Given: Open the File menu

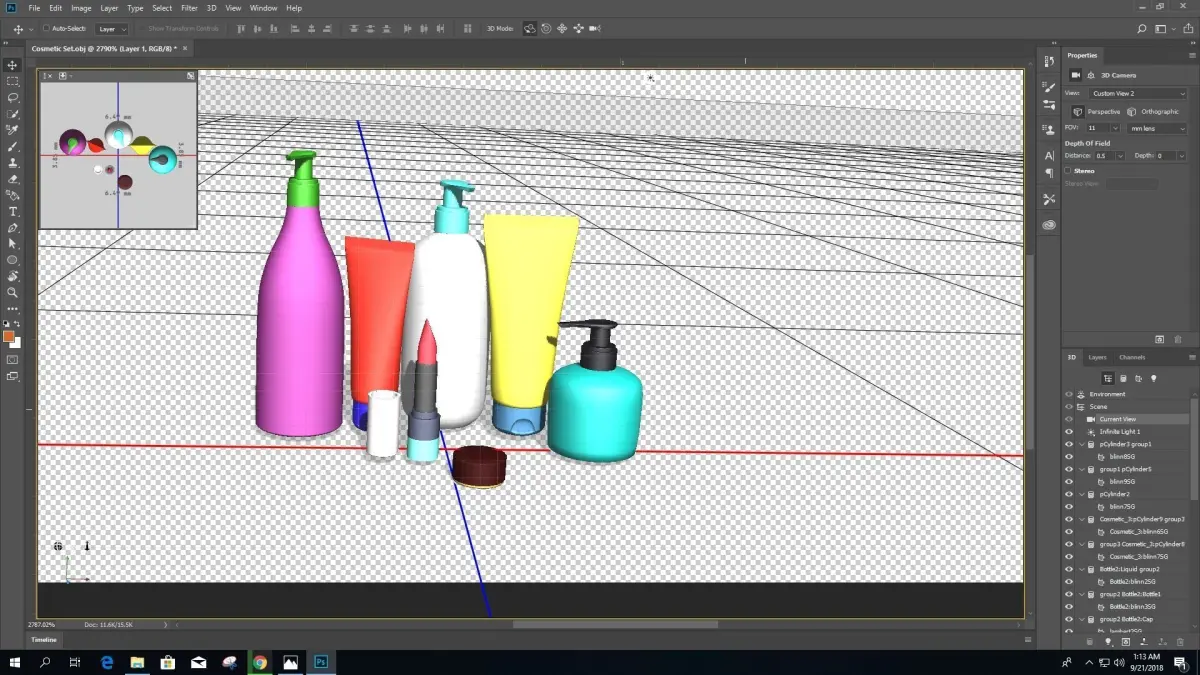Looking at the screenshot, I should (35, 8).
